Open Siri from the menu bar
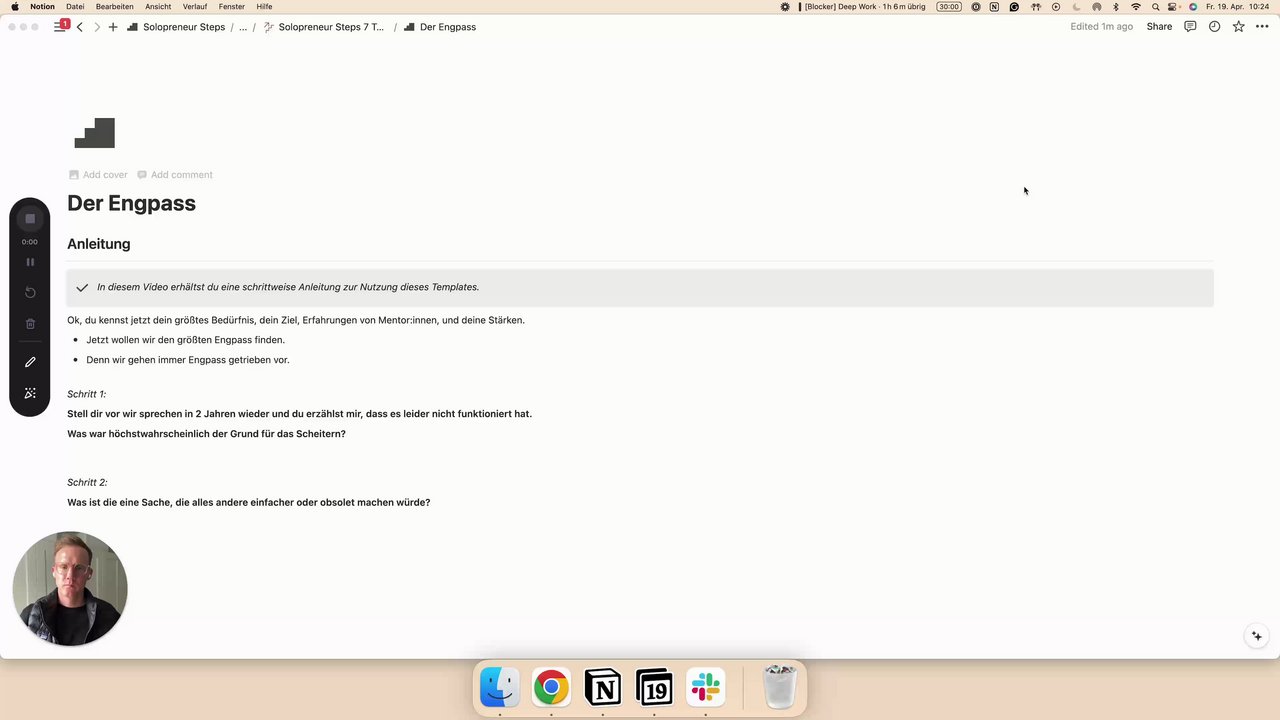Screen dimensions: 1280x720 [1193, 6]
